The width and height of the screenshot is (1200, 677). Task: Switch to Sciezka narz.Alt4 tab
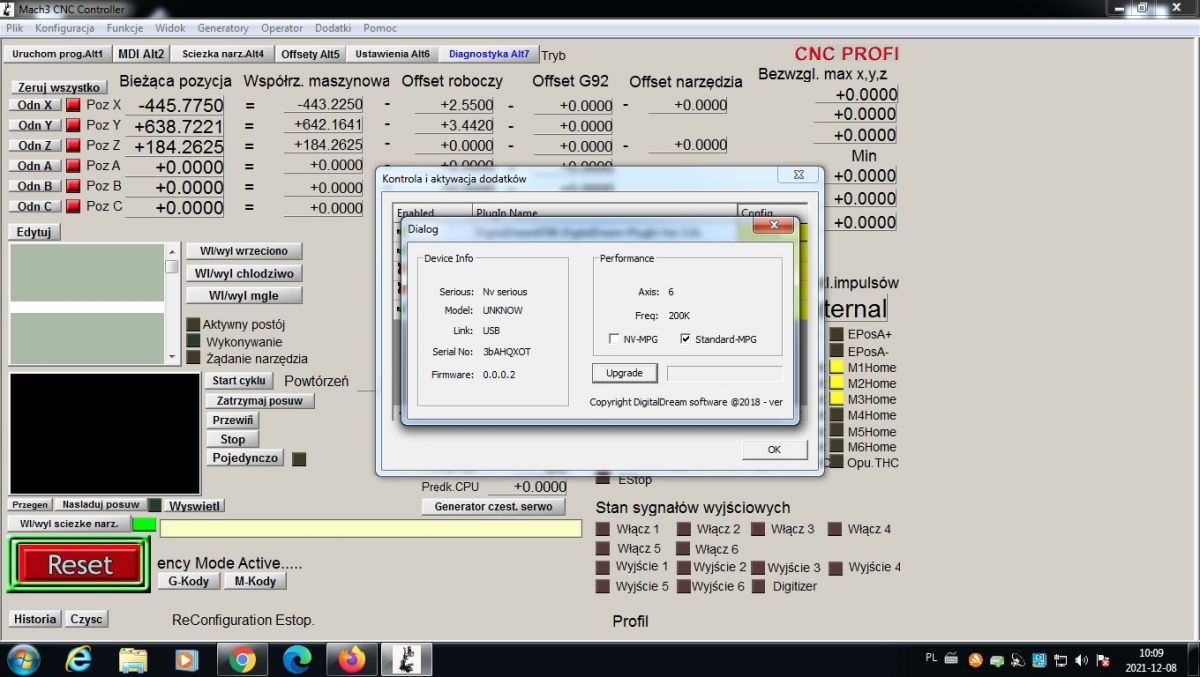(x=223, y=54)
